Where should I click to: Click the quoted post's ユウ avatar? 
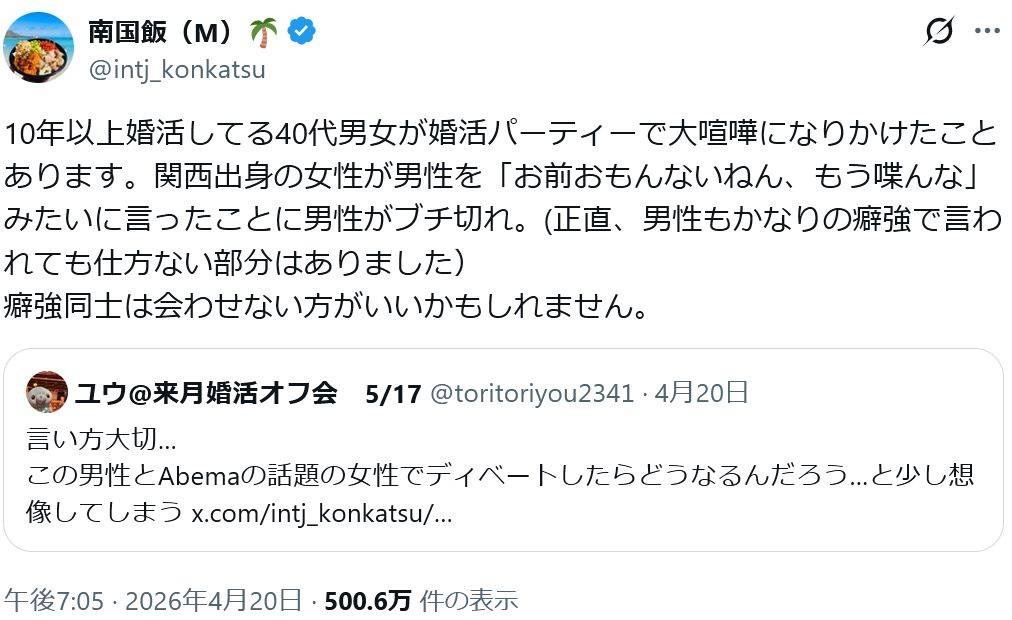[x=47, y=392]
